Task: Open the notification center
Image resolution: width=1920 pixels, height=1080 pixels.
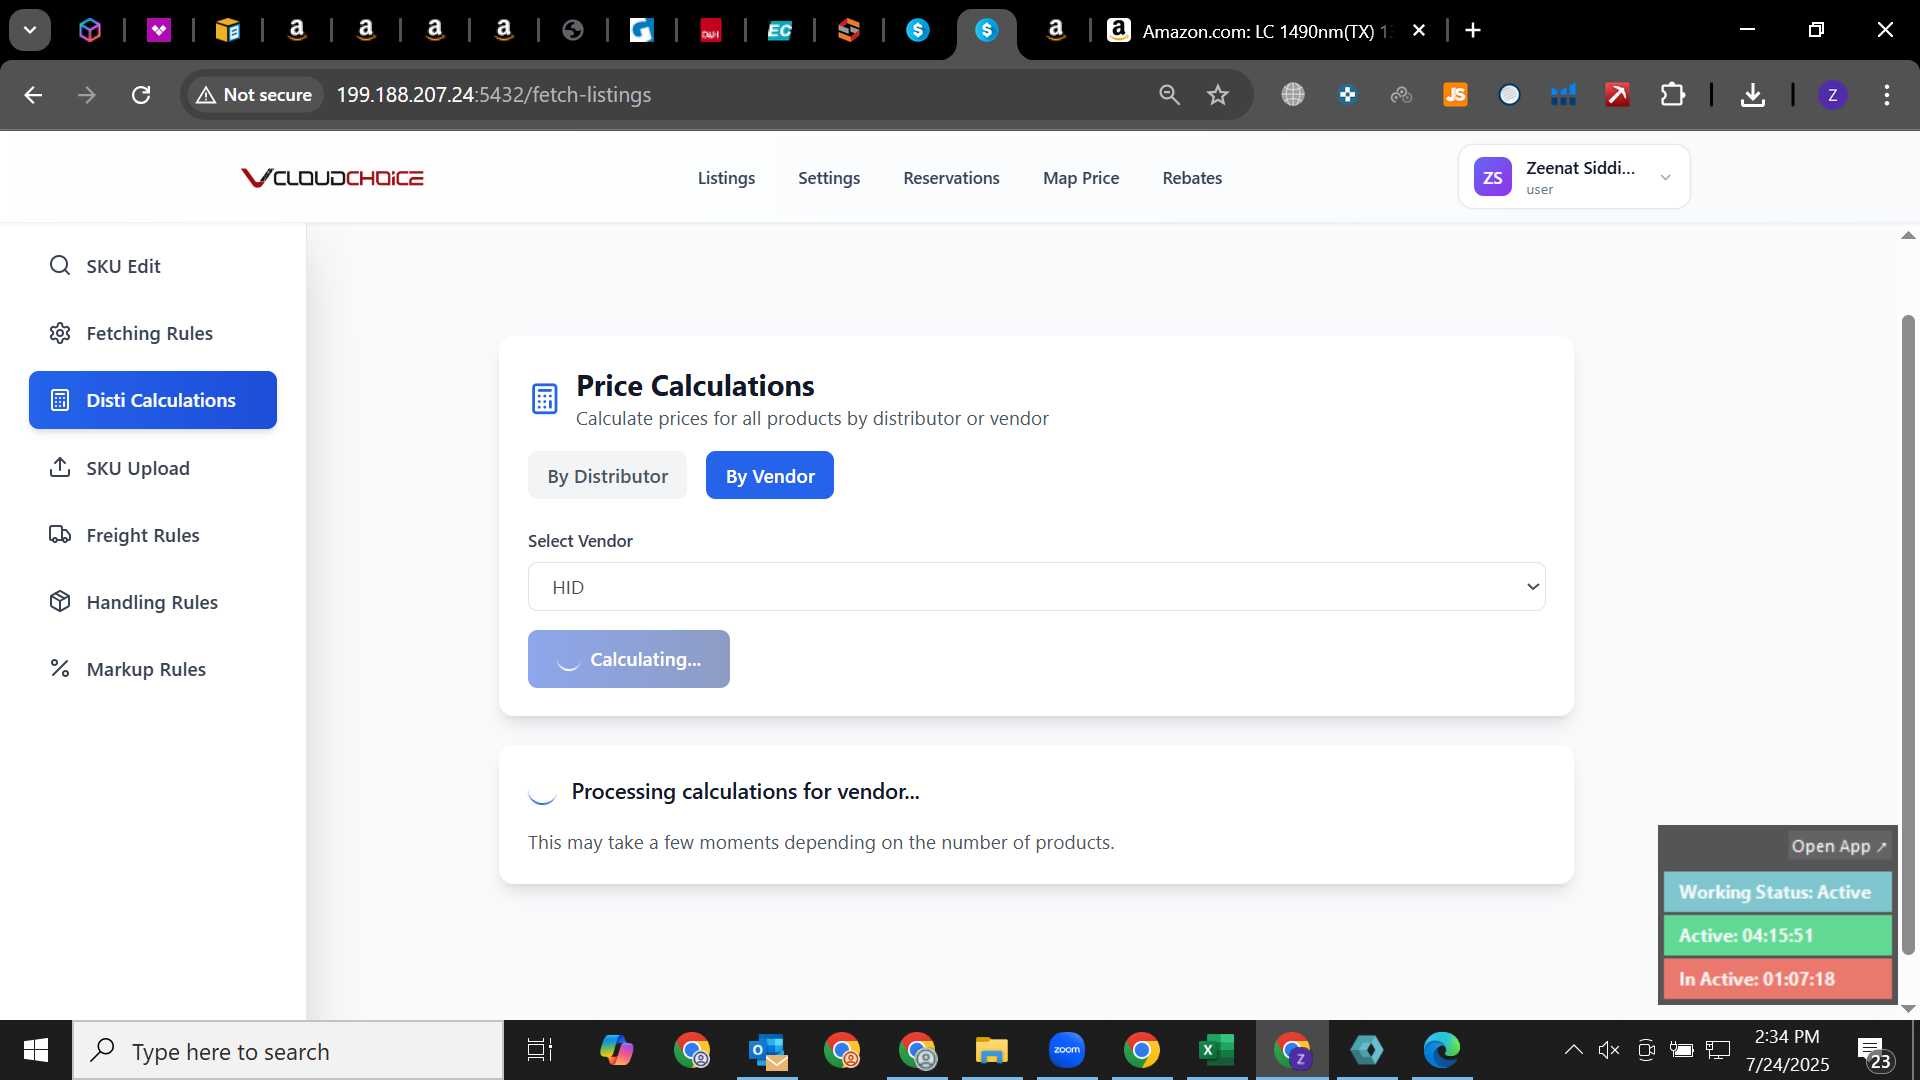Action: tap(1873, 1052)
